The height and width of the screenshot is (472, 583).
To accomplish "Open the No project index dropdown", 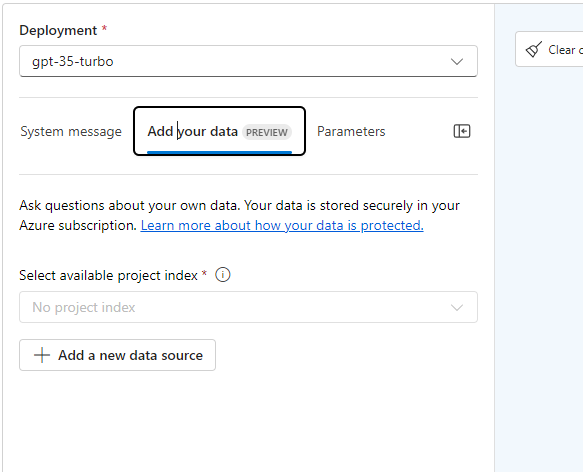I will [x=248, y=307].
